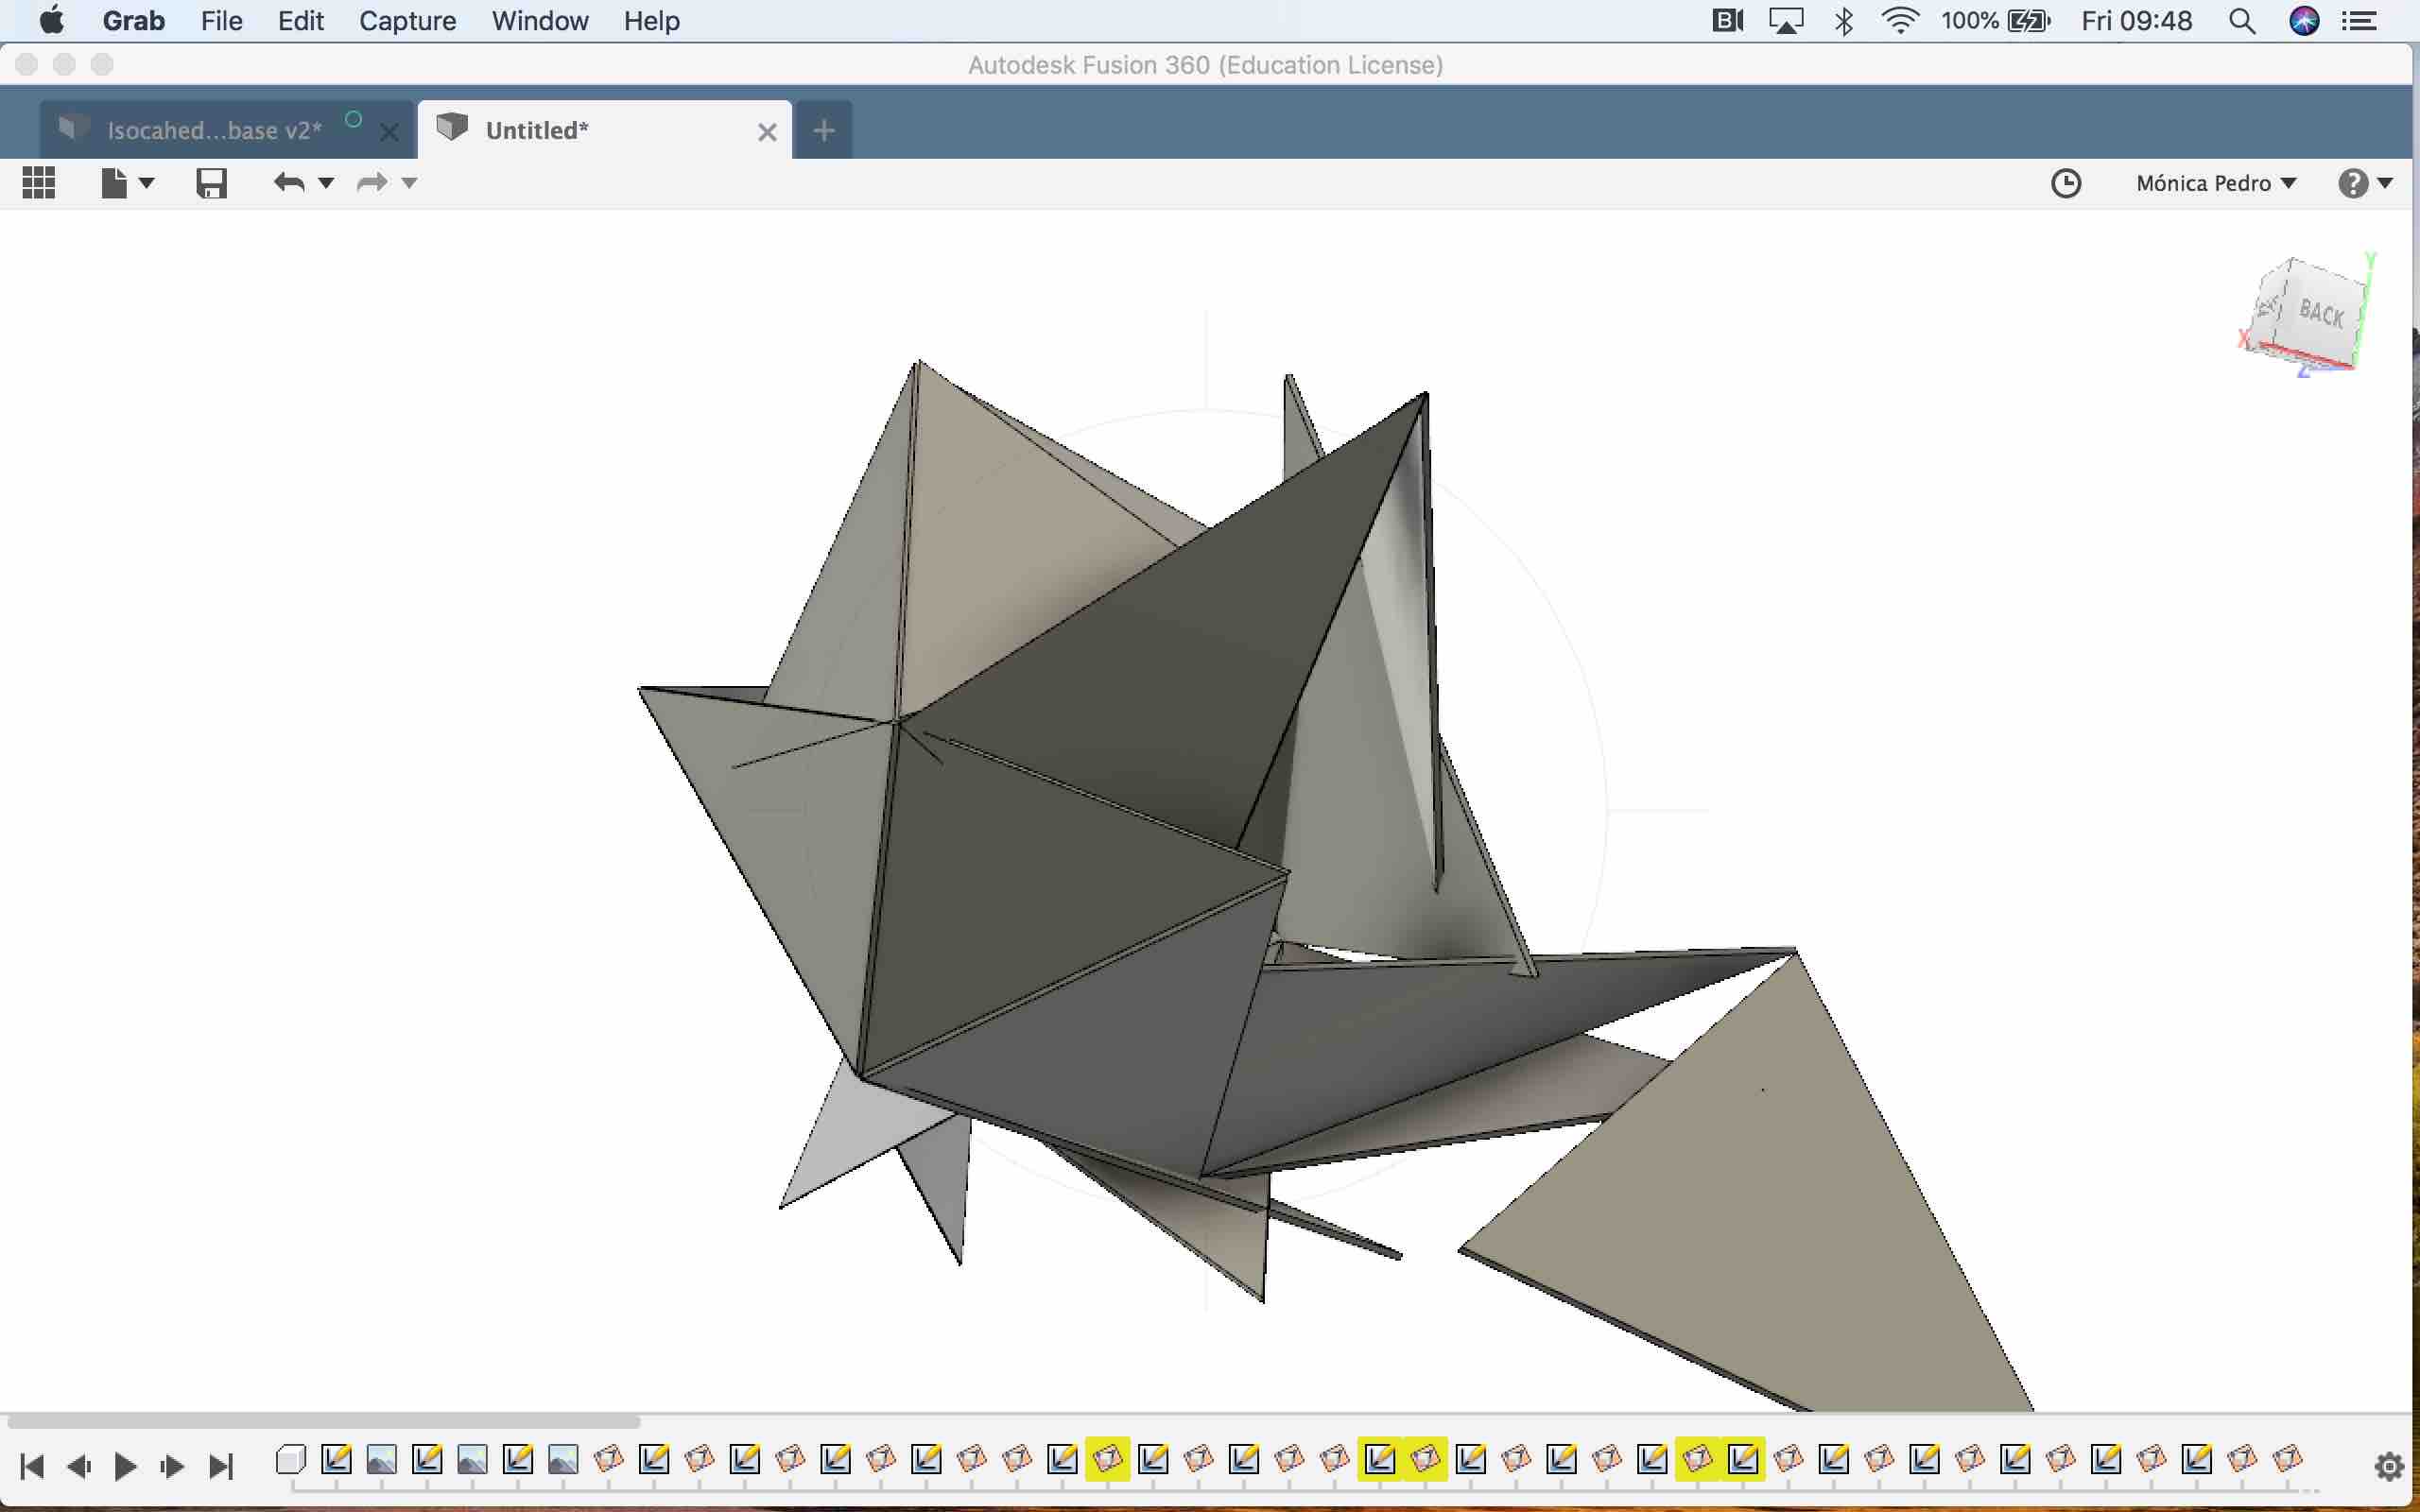This screenshot has width=2420, height=1512.
Task: Open the Apple menu
Action: pyautogui.click(x=51, y=20)
